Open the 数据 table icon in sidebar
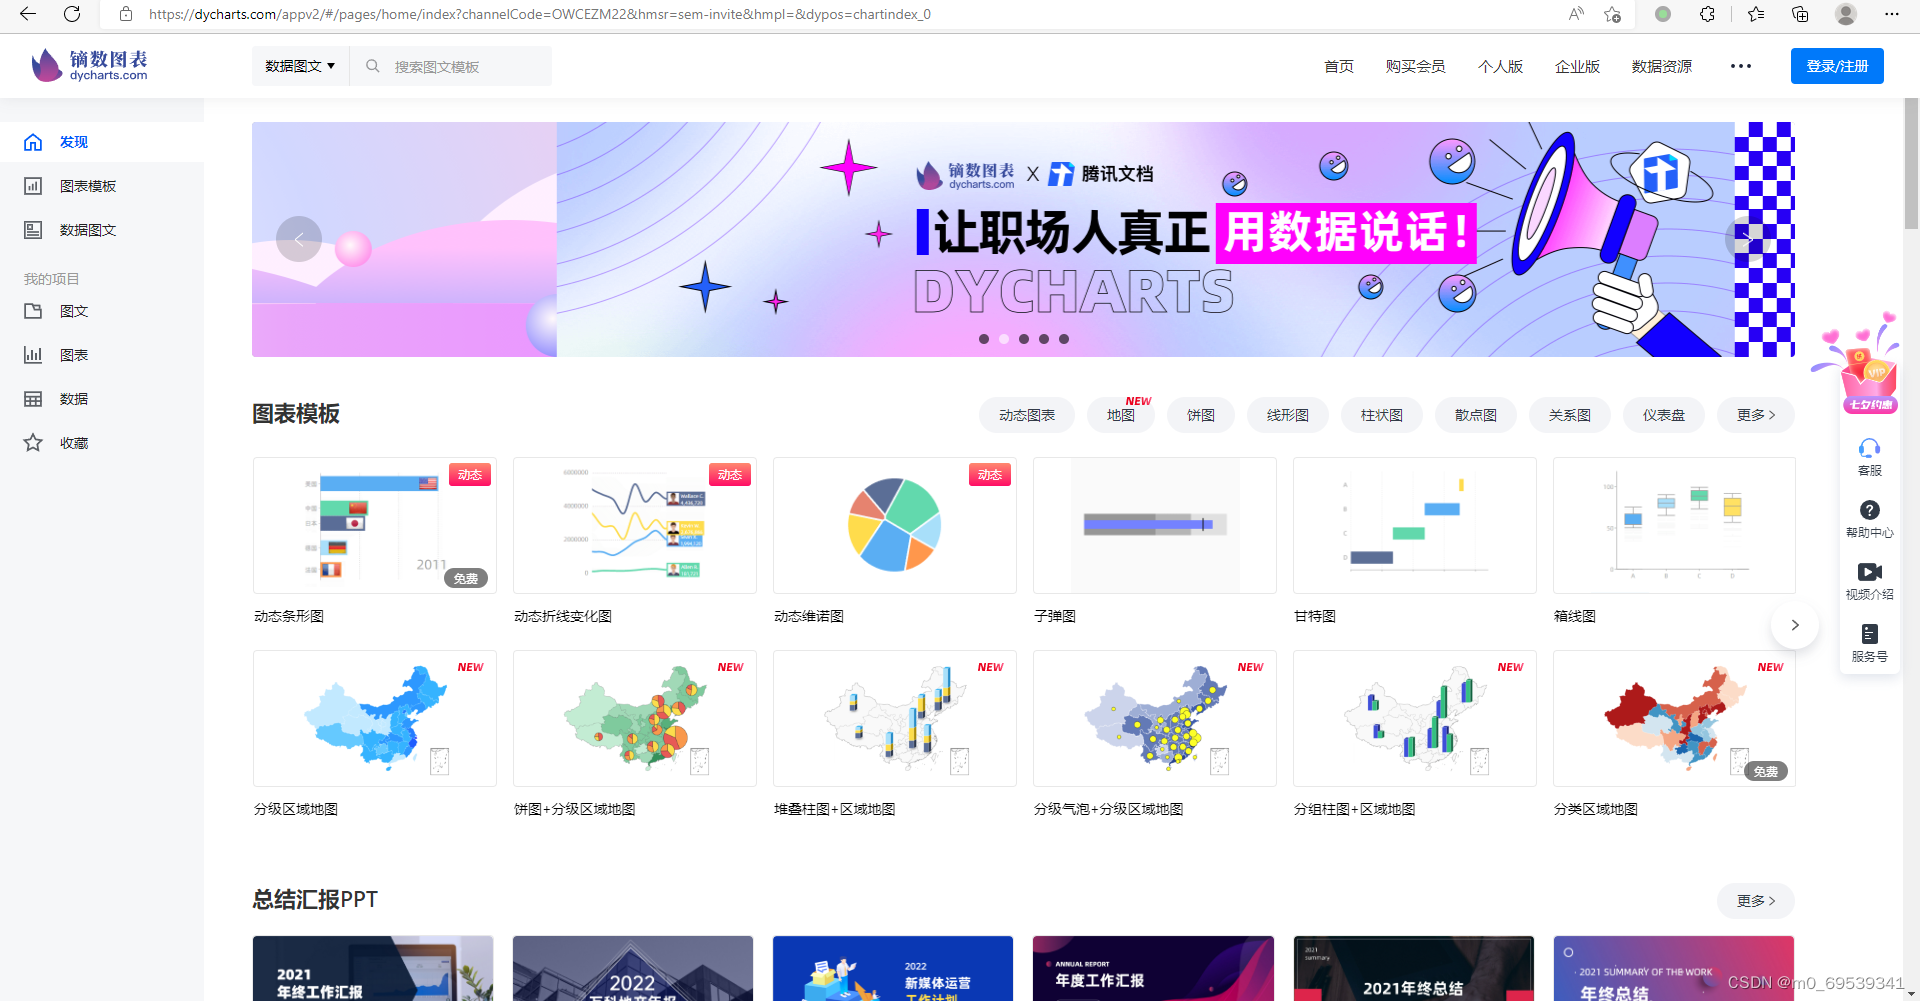Image resolution: width=1920 pixels, height=1001 pixels. pyautogui.click(x=33, y=399)
